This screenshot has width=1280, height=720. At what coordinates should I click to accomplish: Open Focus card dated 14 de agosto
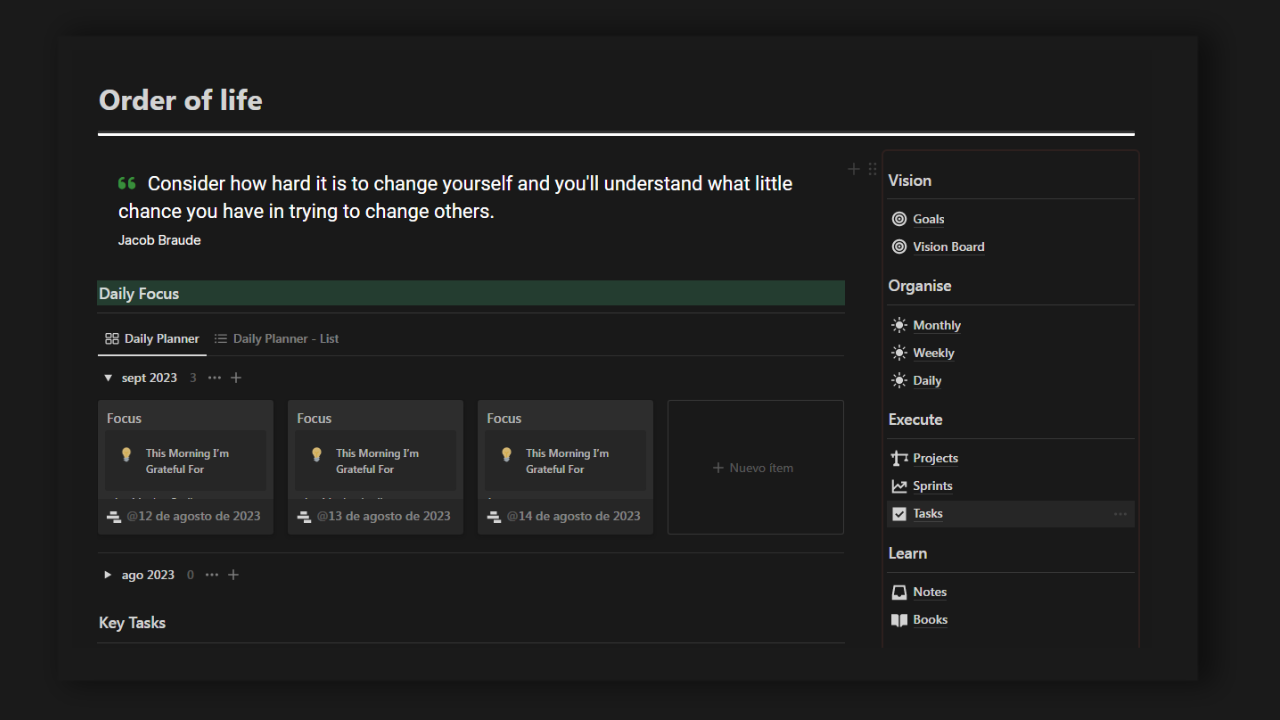point(565,467)
